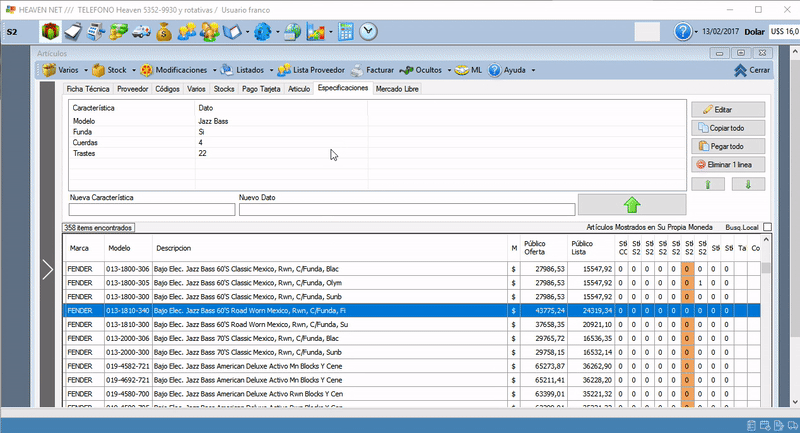Screen dimensions: 800x433
Task: Switch to the Proveedor tab
Action: coord(133,89)
